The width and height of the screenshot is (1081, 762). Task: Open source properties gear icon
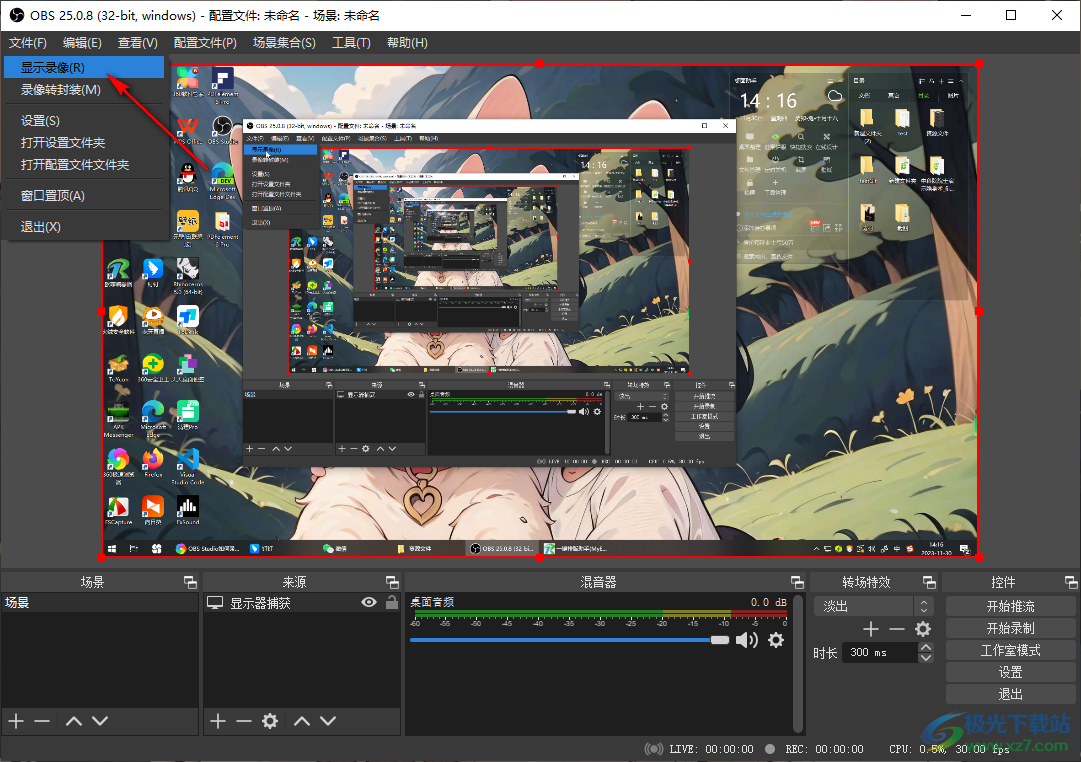270,721
